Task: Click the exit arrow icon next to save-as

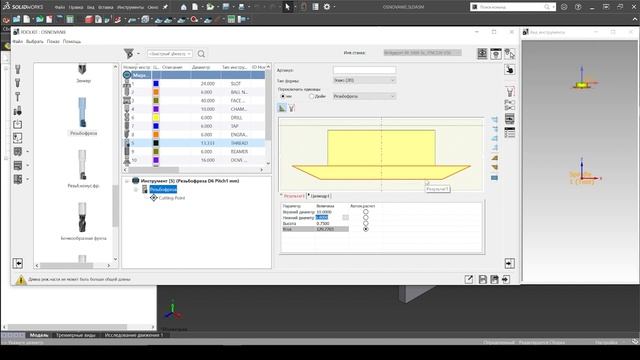Action: pyautogui.click(x=506, y=279)
